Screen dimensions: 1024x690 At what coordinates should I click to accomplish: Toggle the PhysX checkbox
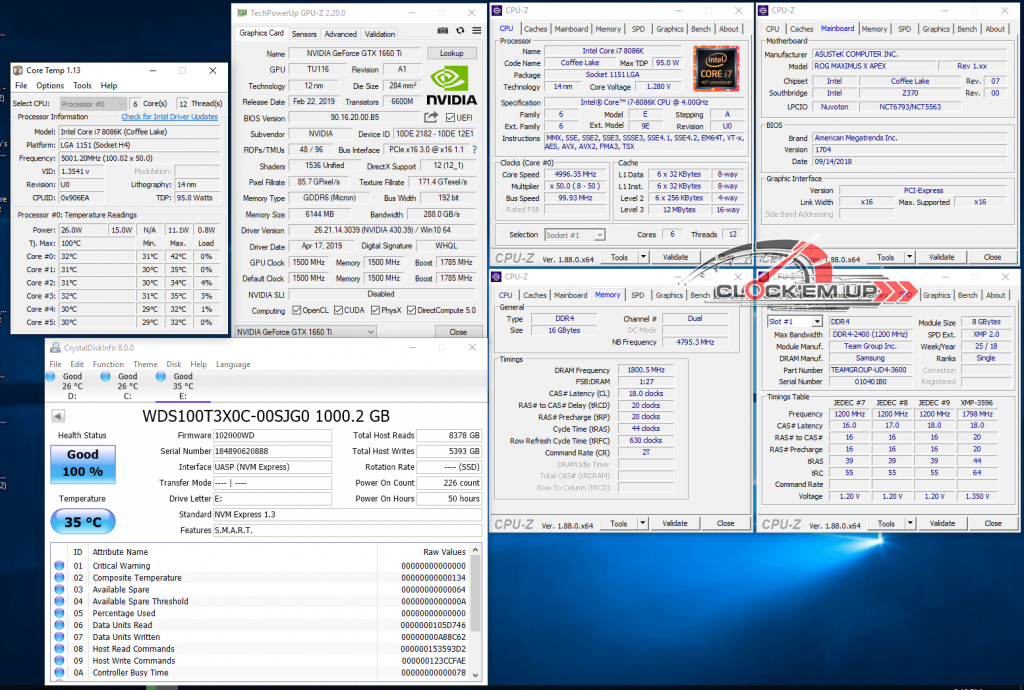click(x=376, y=311)
